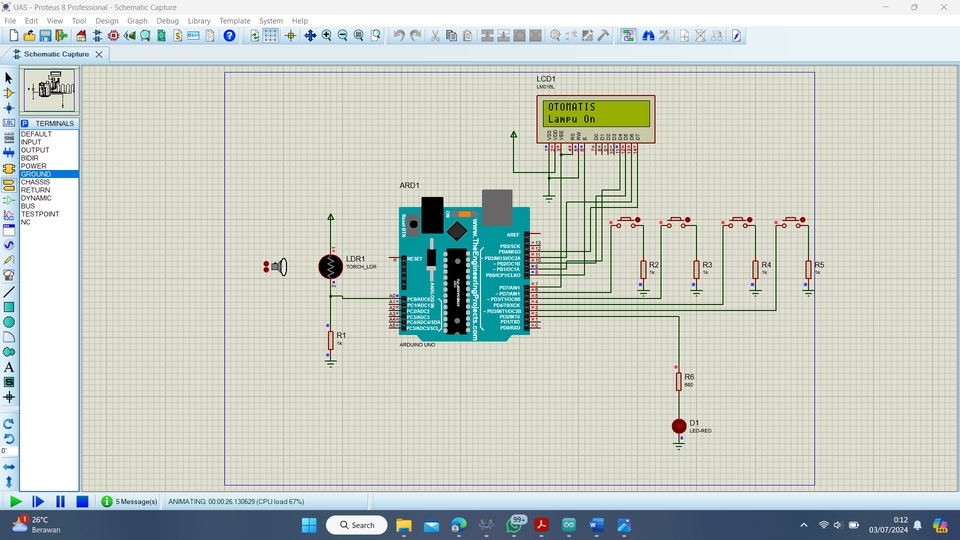Select the Schematic Capture tab
This screenshot has width=960, height=540.
pos(56,54)
